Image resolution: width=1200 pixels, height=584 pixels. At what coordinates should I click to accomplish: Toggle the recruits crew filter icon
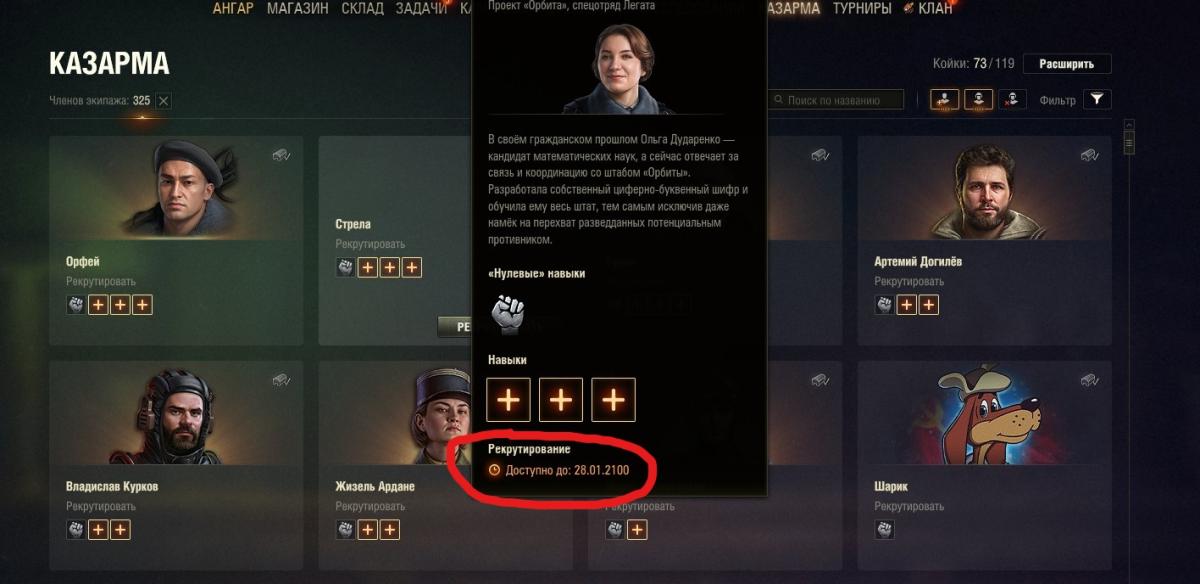pyautogui.click(x=945, y=99)
